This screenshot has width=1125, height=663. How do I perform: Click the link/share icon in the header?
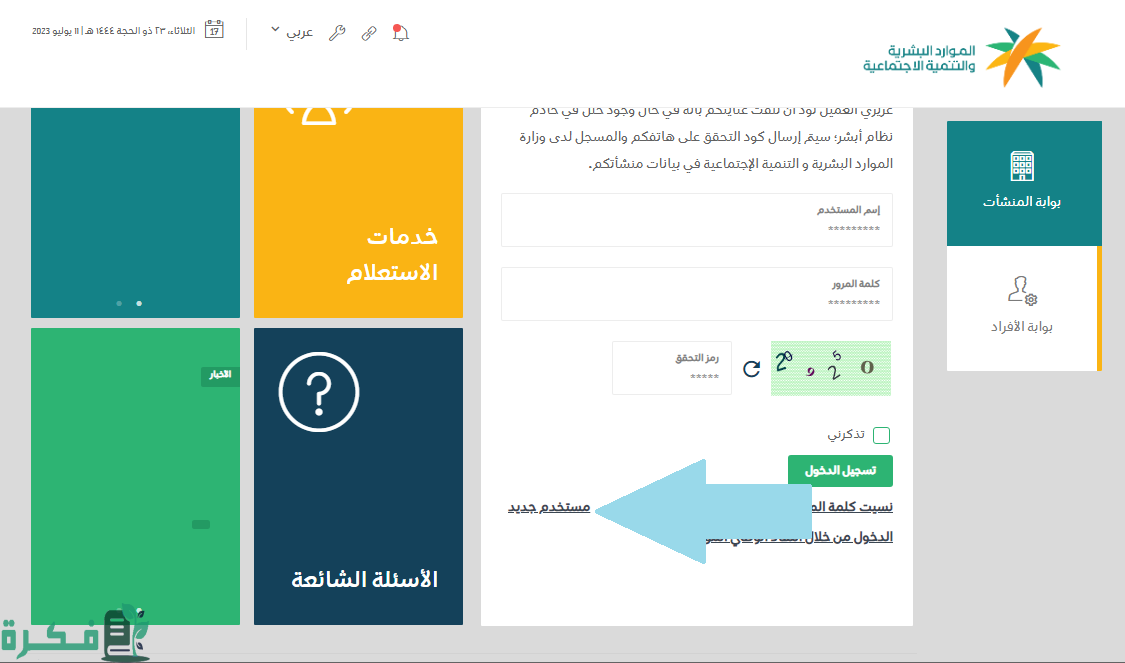[368, 31]
